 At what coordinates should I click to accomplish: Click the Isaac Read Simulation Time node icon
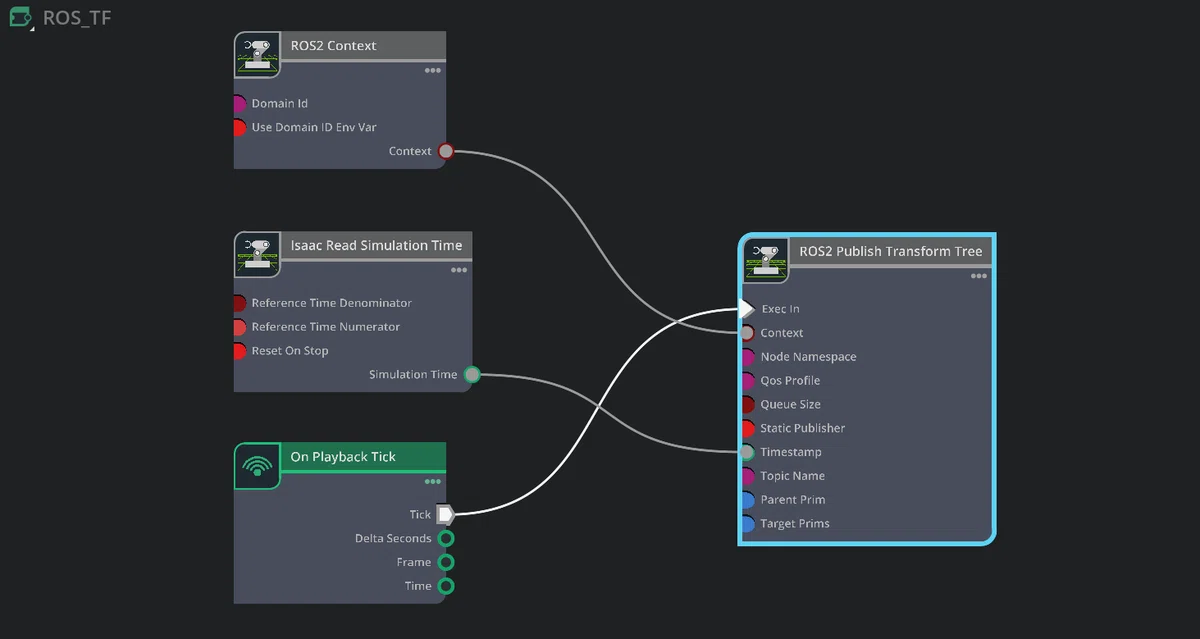257,255
